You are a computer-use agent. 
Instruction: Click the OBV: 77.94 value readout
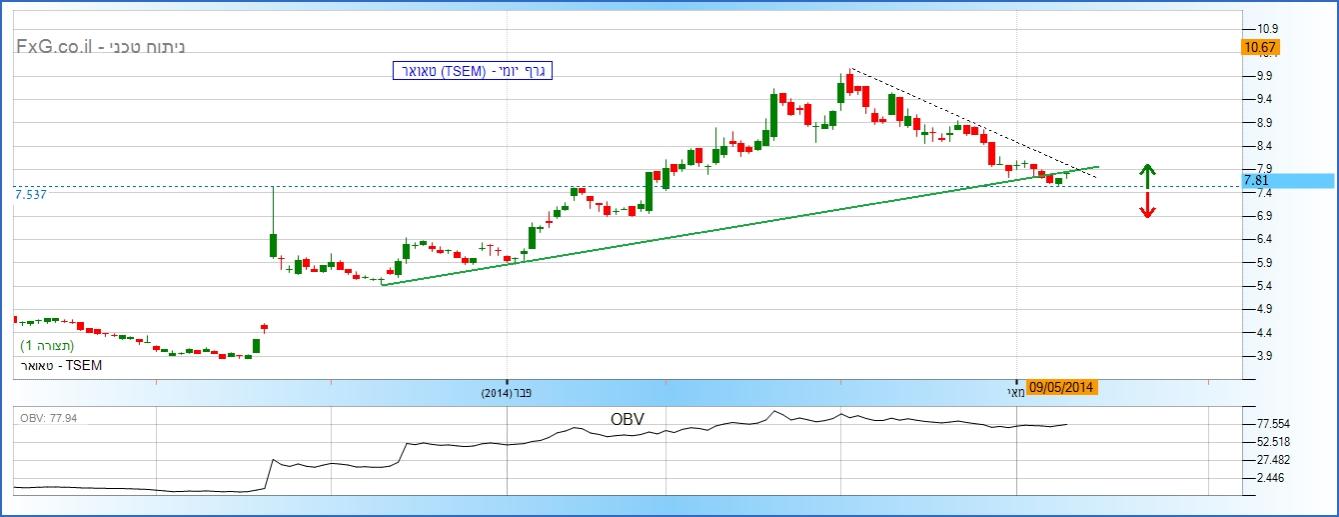50,417
